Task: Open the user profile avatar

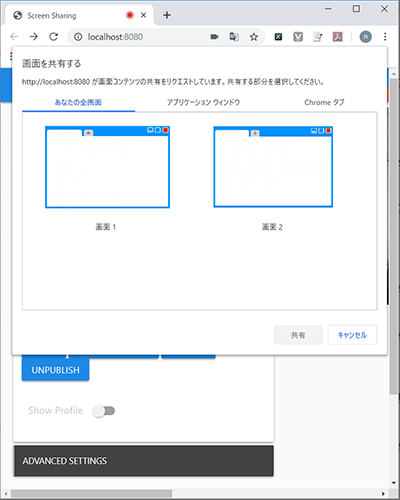Action: [x=365, y=37]
